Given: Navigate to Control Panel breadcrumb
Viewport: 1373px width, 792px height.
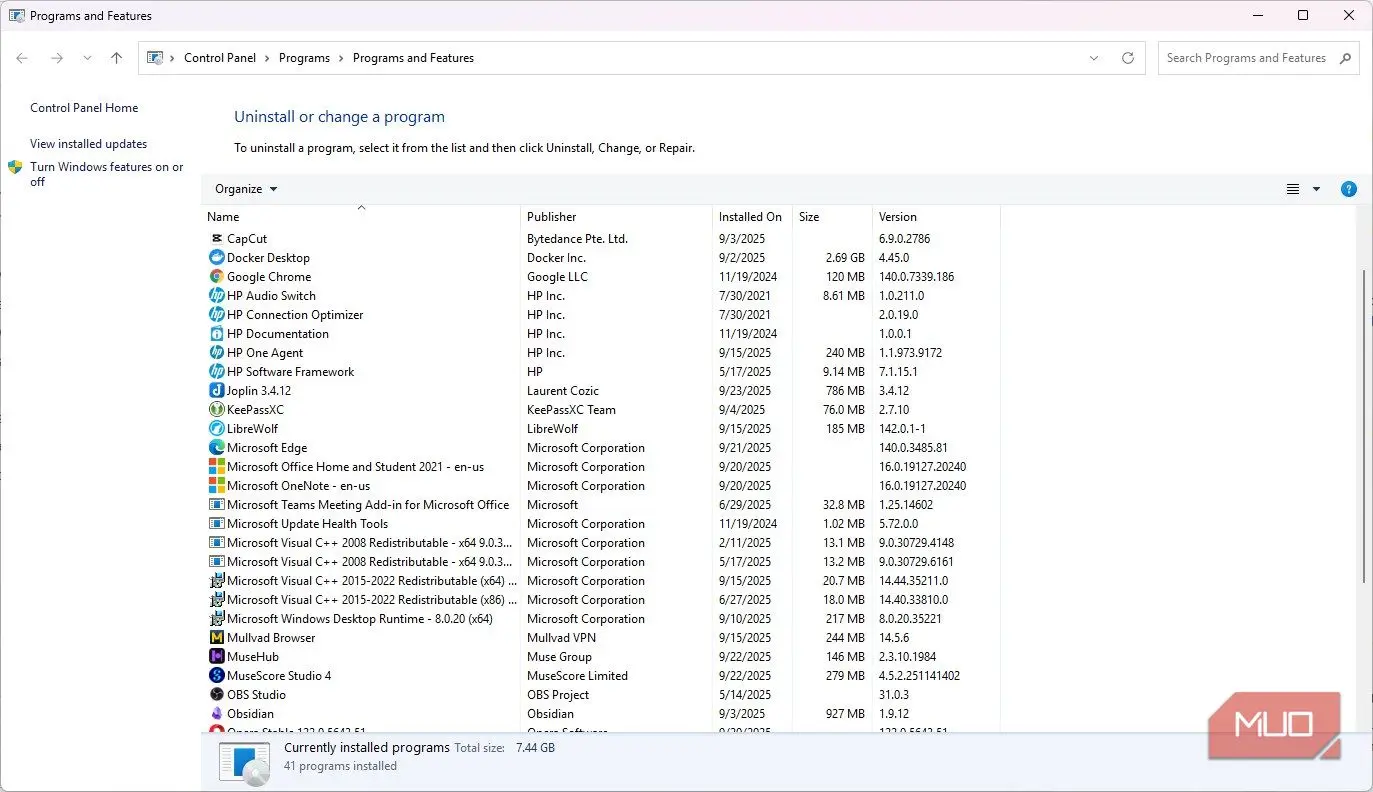Looking at the screenshot, I should [220, 58].
